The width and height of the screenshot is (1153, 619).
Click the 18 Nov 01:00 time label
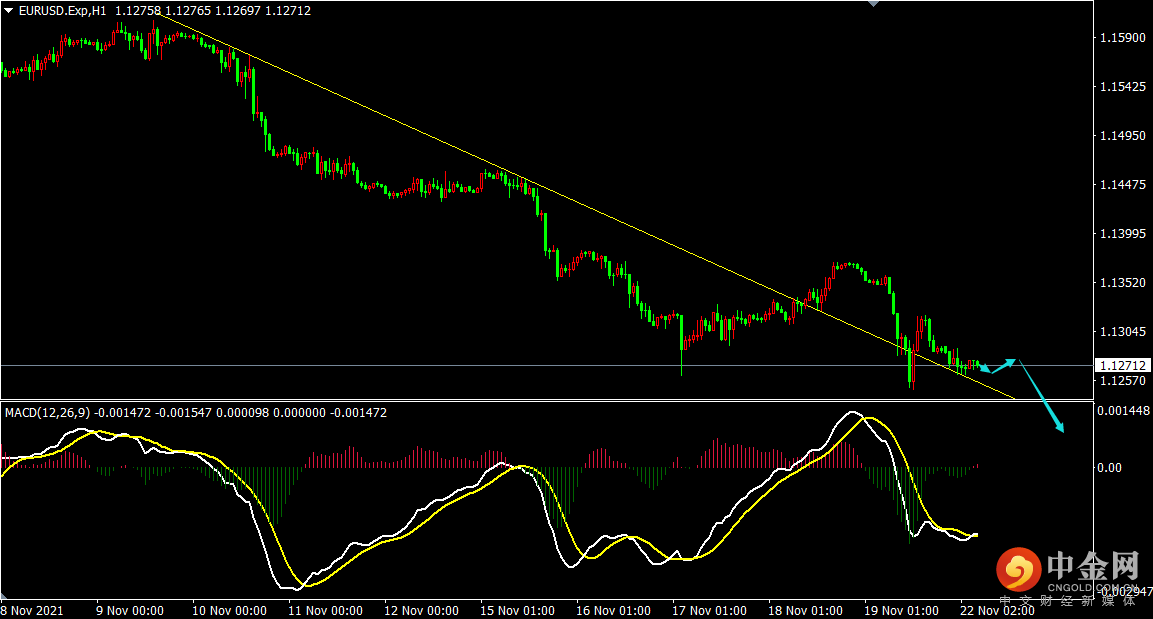click(x=806, y=611)
